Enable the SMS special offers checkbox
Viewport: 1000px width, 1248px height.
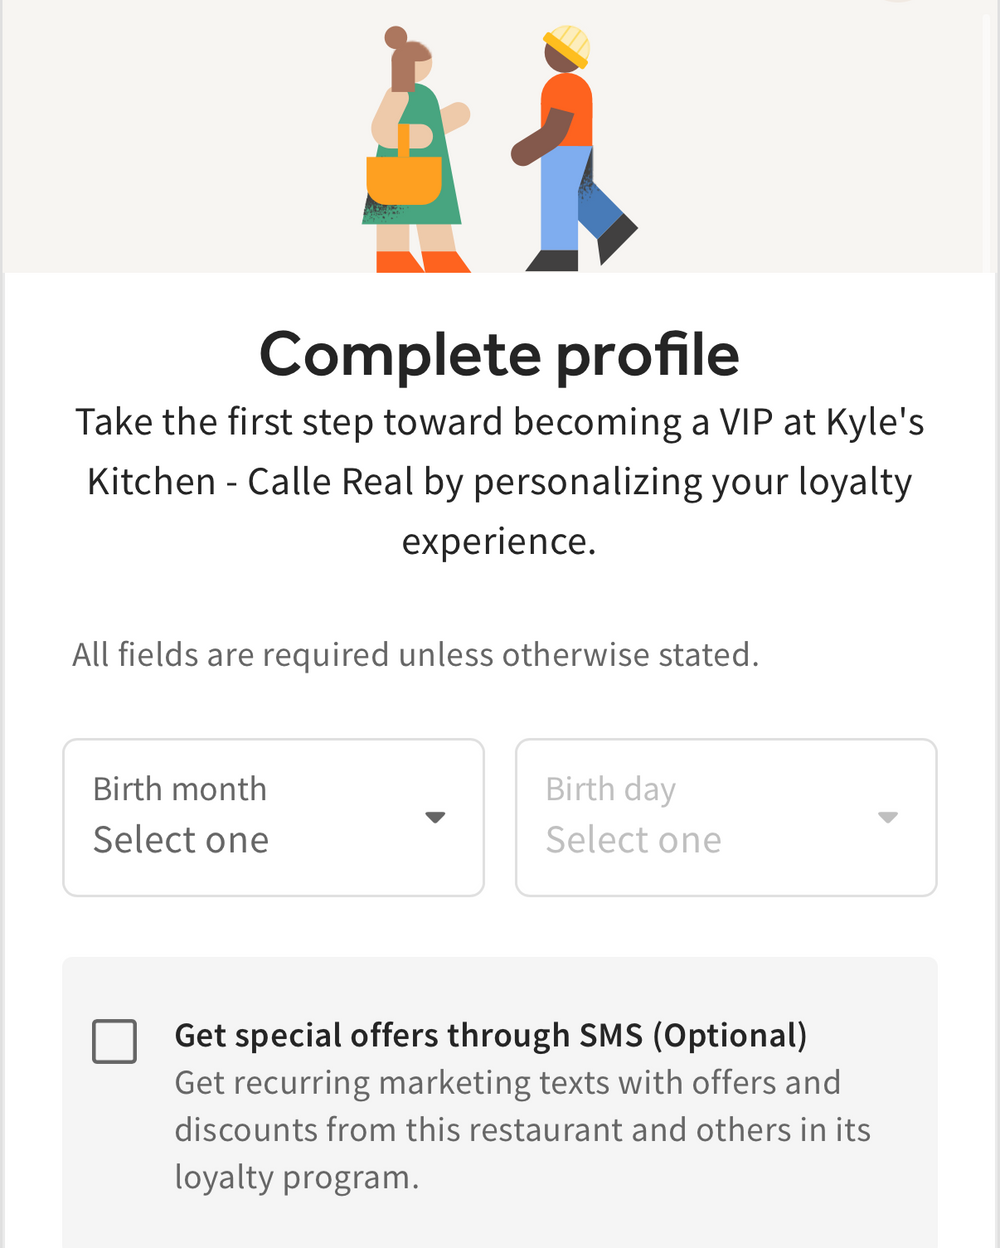114,1041
